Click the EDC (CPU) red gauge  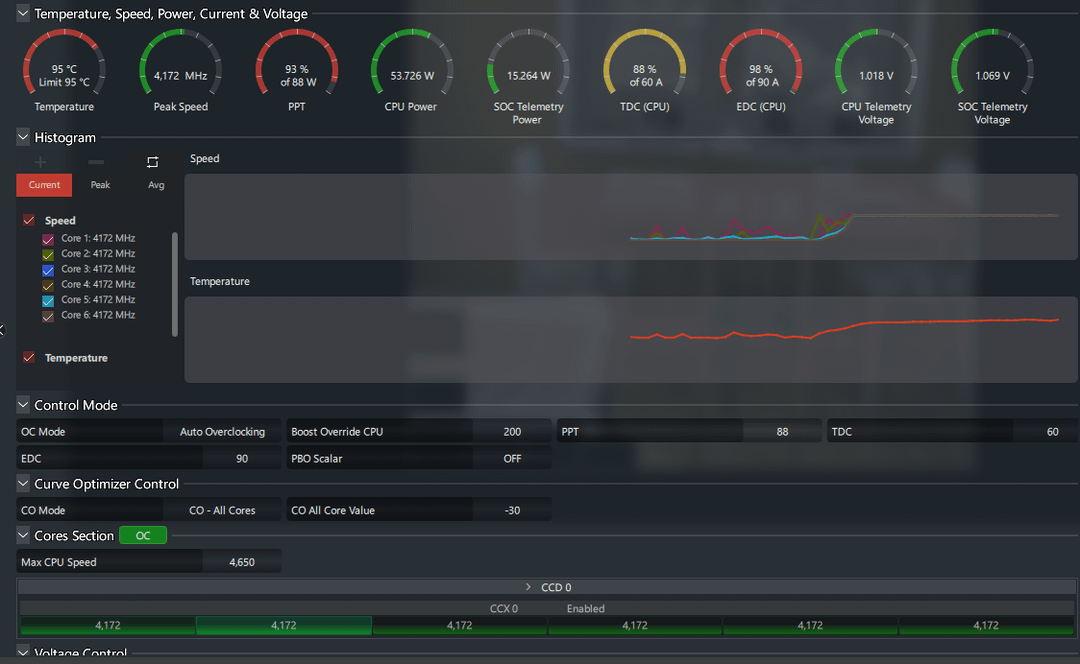pos(761,70)
